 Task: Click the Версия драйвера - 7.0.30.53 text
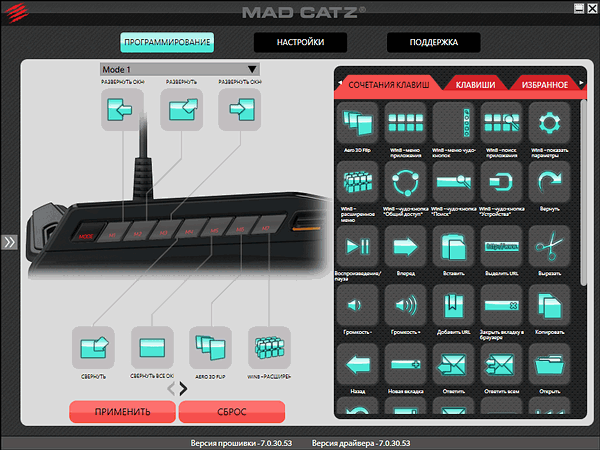point(361,443)
